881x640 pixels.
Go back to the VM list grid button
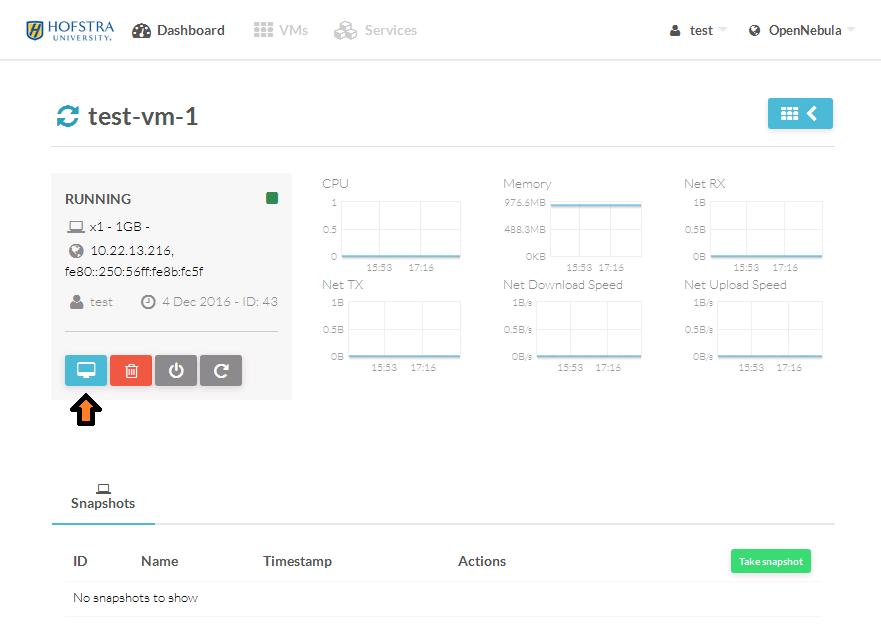pos(799,114)
